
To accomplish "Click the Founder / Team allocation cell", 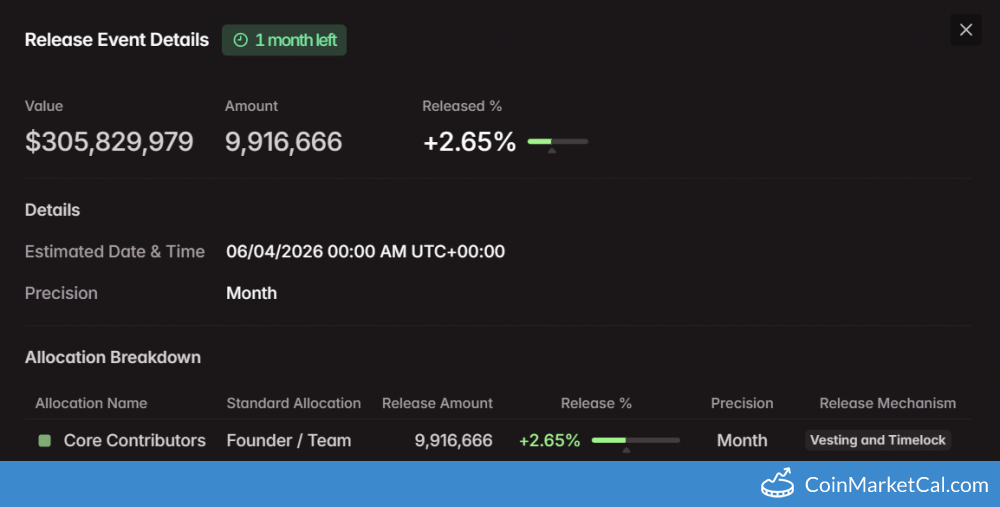I will [x=288, y=440].
